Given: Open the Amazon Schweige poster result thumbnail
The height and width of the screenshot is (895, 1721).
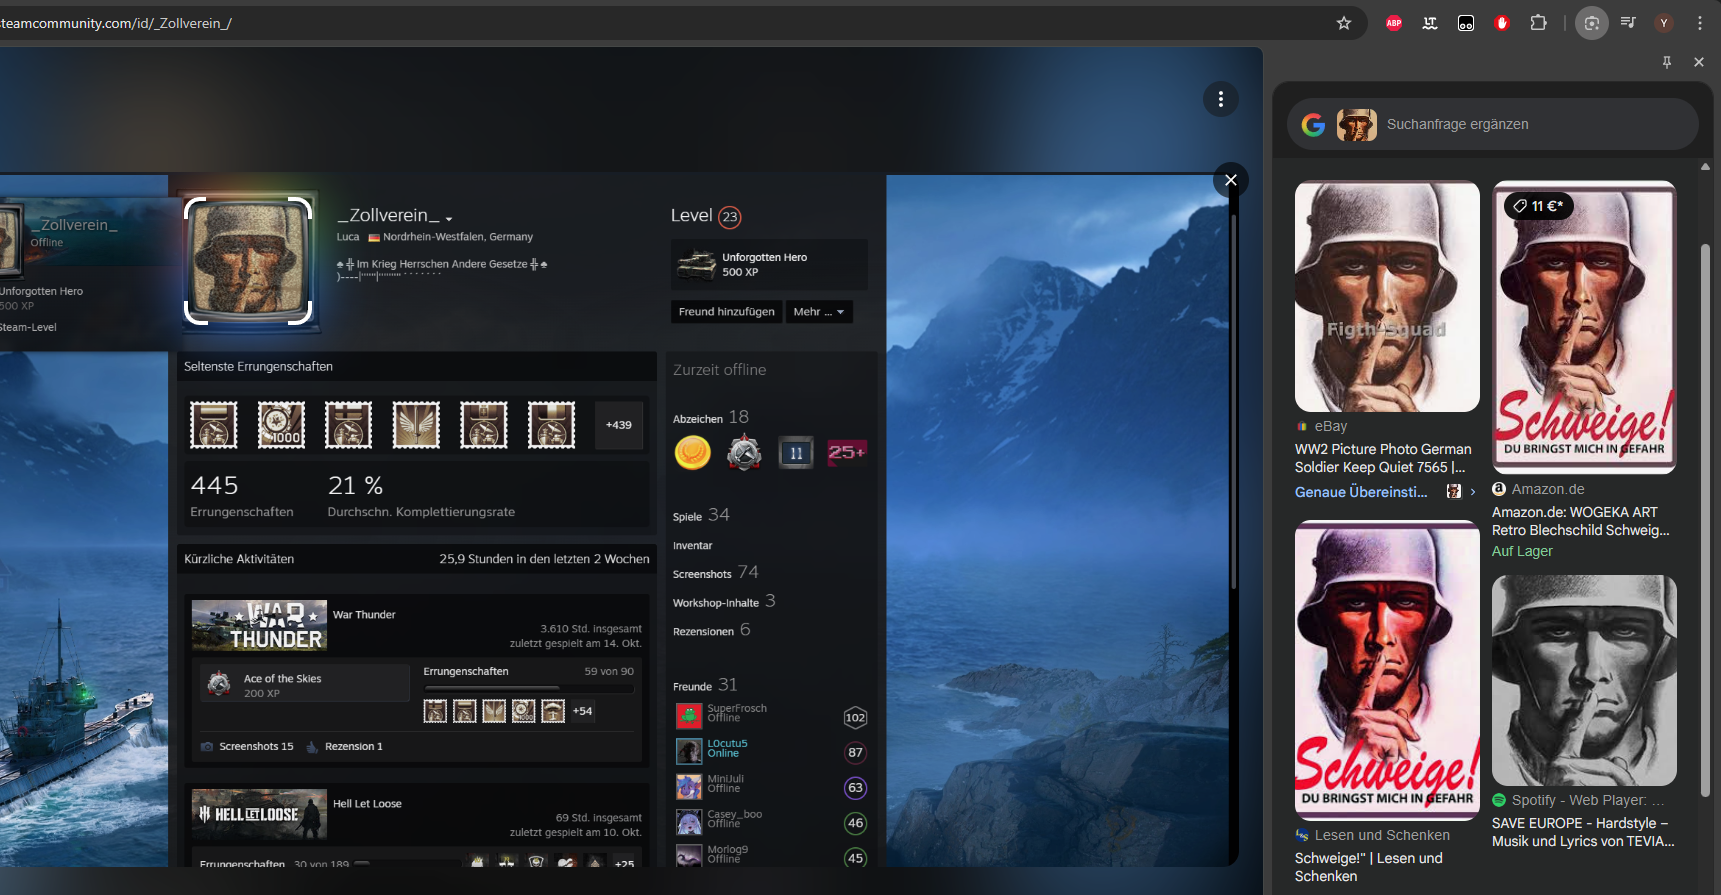Looking at the screenshot, I should pyautogui.click(x=1584, y=326).
